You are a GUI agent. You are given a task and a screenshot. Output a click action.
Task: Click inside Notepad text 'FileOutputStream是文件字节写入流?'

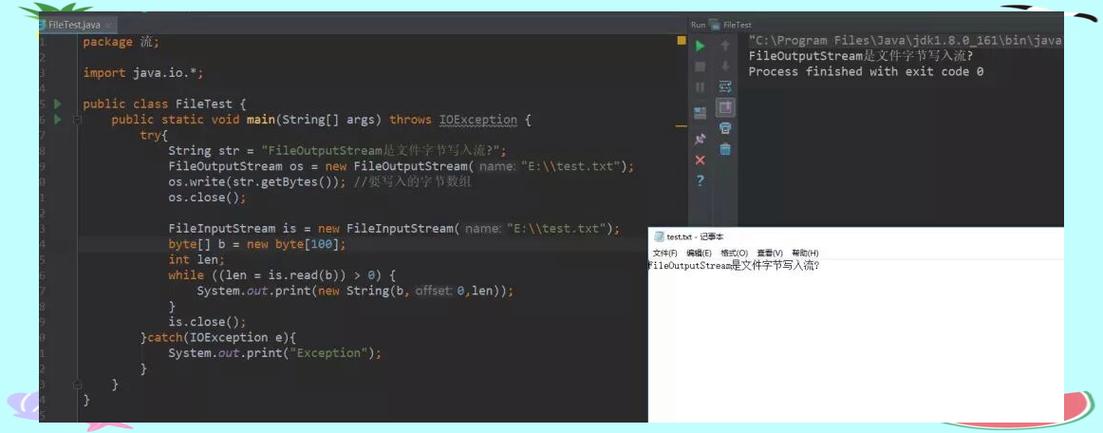pyautogui.click(x=734, y=266)
